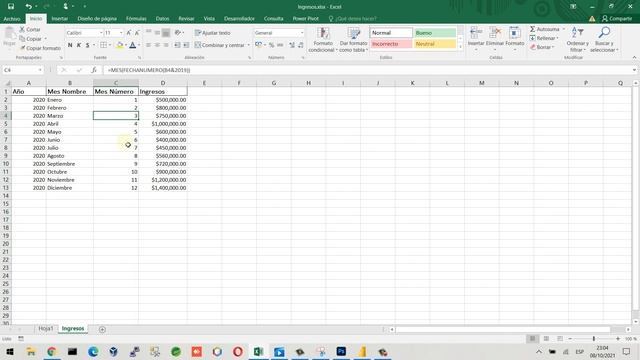Increase the font size
Screen dimensions: 640x360
[129, 33]
